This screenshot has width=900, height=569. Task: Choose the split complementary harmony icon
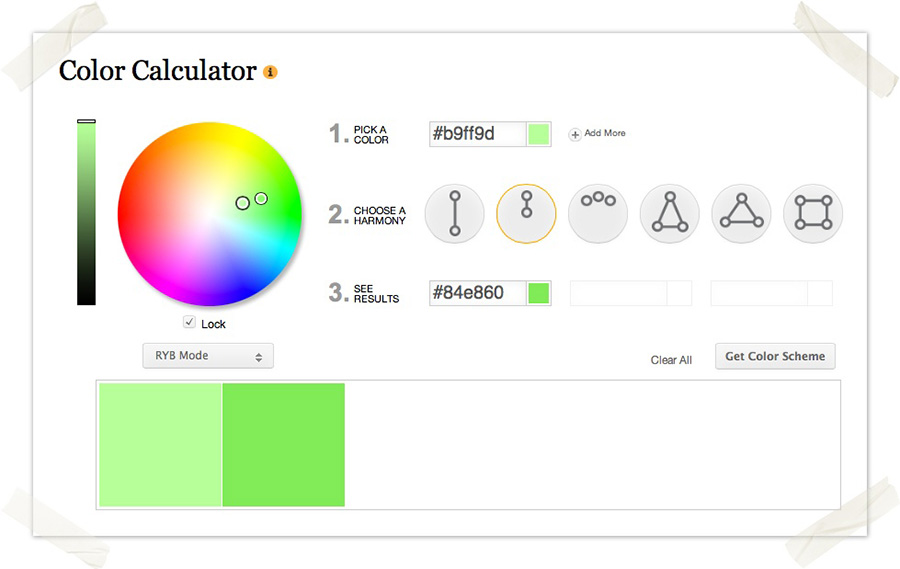[x=670, y=214]
